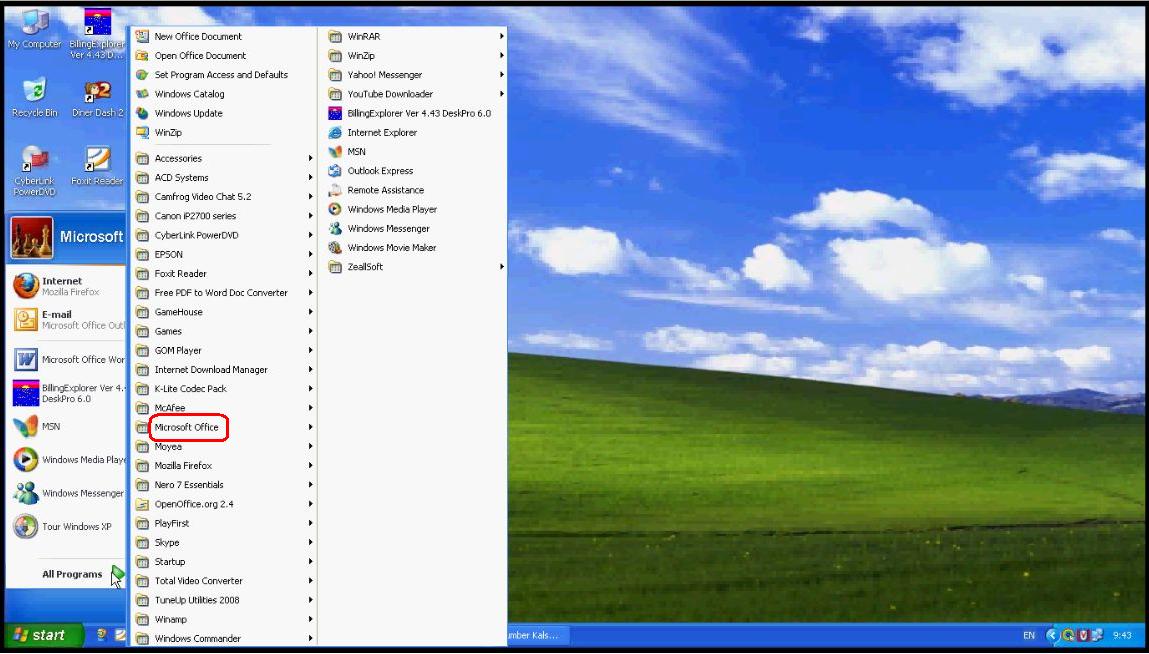Expand ACD Systems folder
The height and width of the screenshot is (654, 1149).
224,177
